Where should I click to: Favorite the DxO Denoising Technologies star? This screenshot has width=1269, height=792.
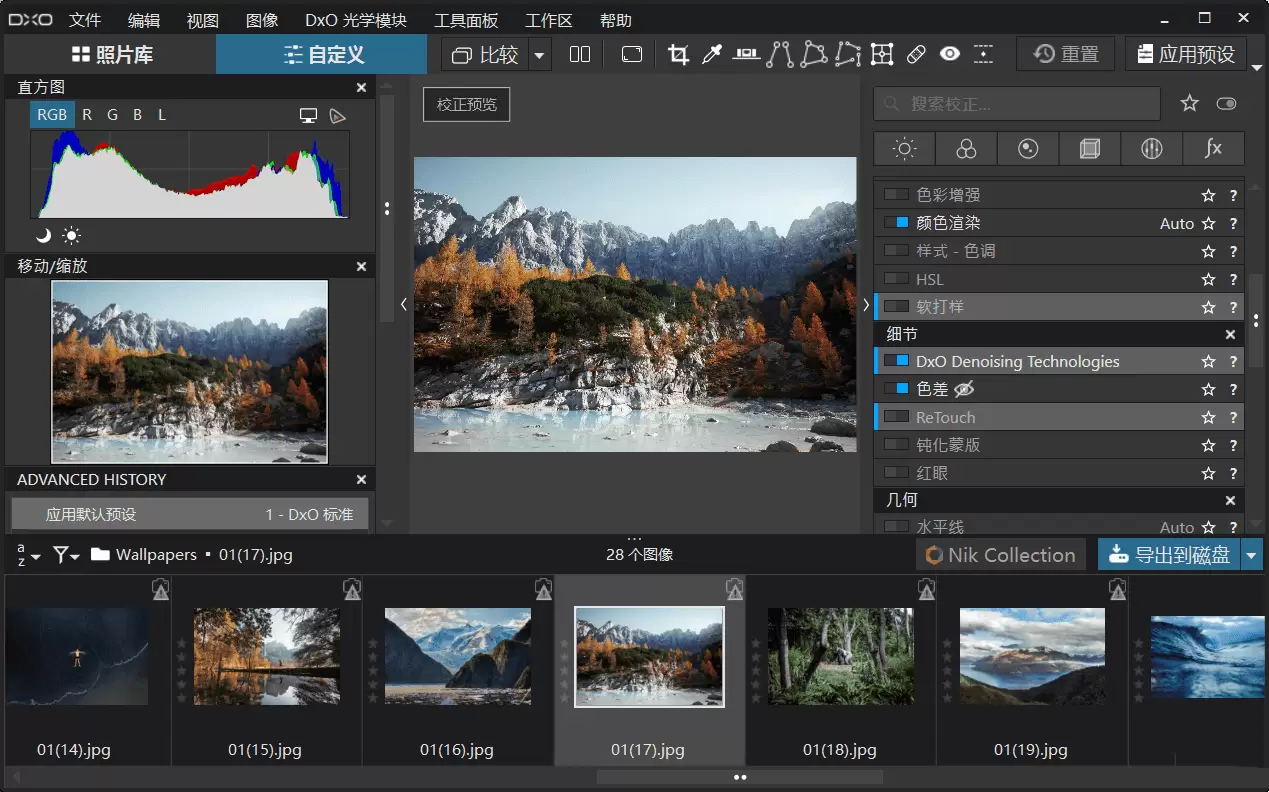point(1208,362)
